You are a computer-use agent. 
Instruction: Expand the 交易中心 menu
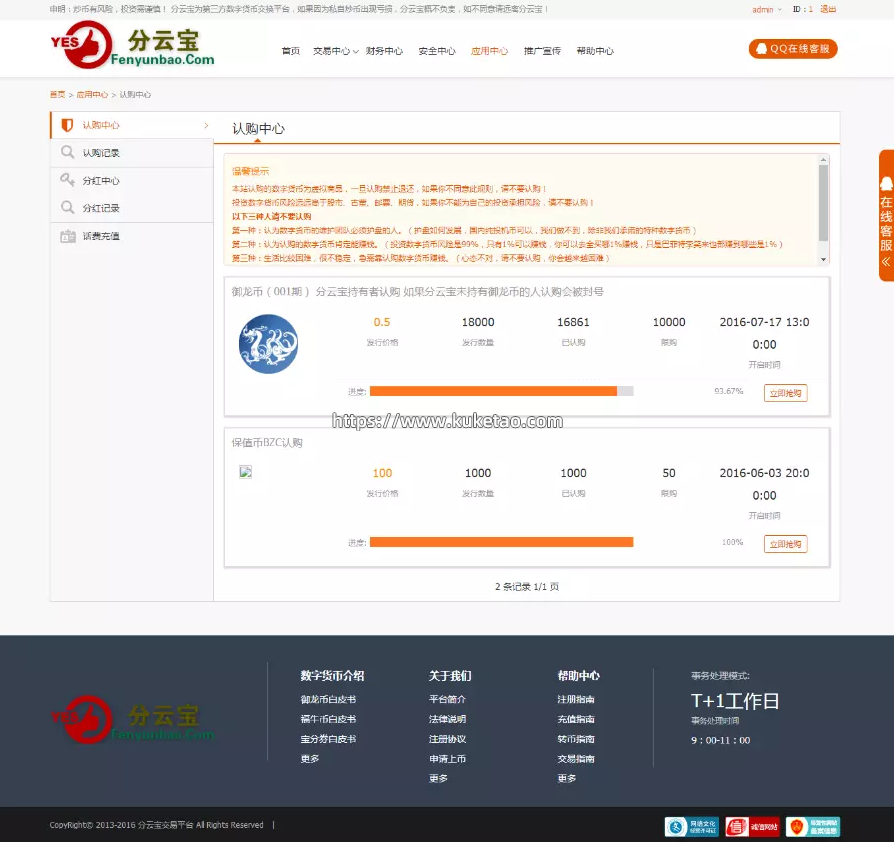tap(335, 51)
